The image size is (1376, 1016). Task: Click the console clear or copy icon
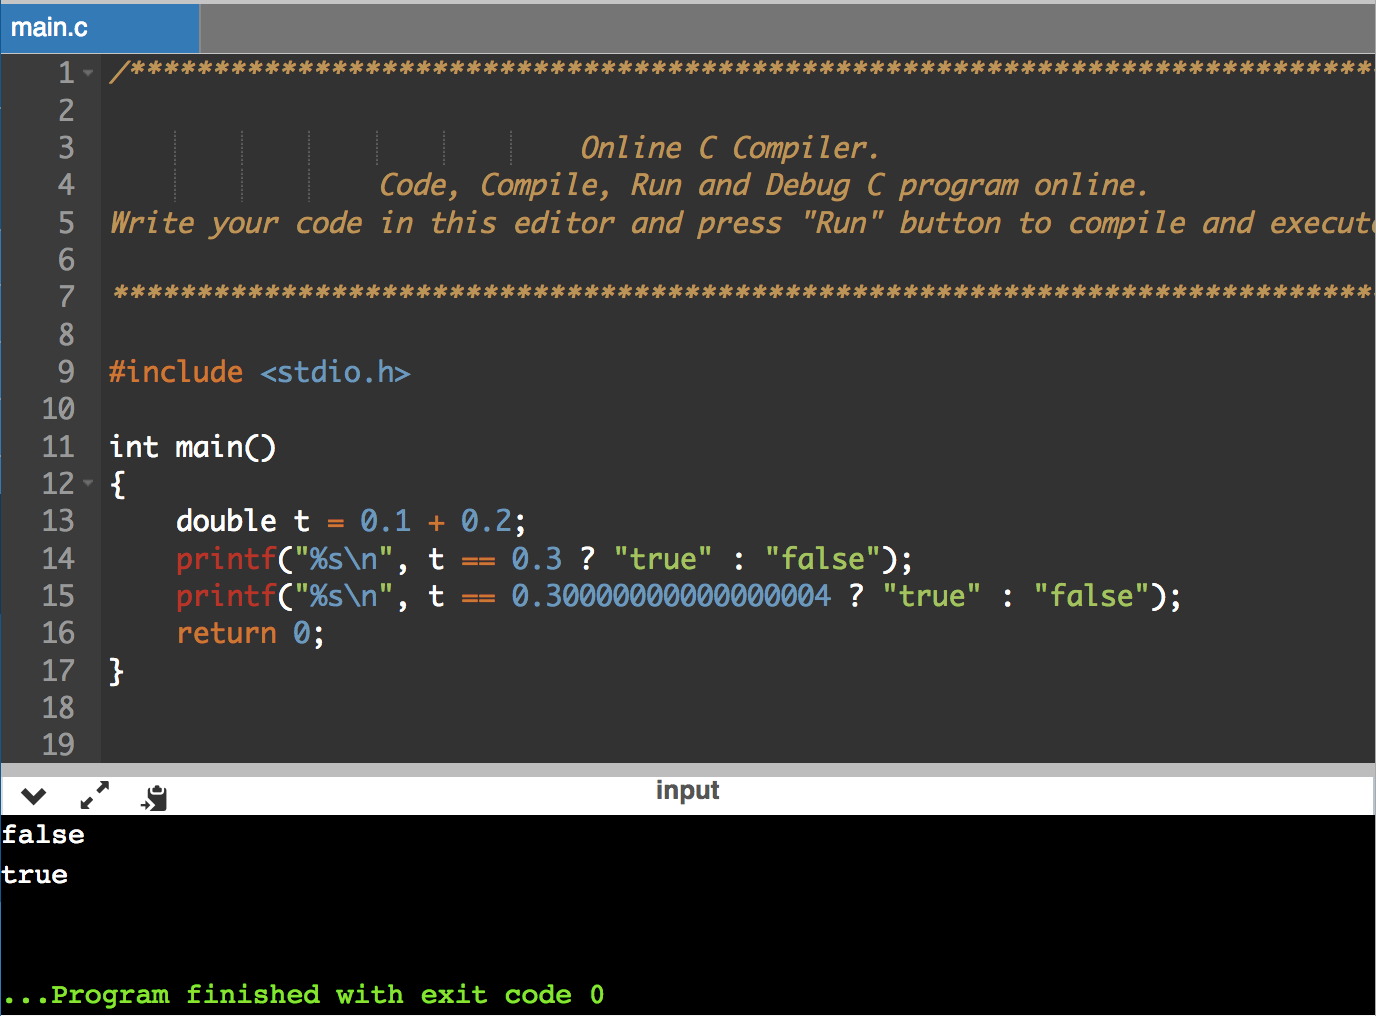155,797
